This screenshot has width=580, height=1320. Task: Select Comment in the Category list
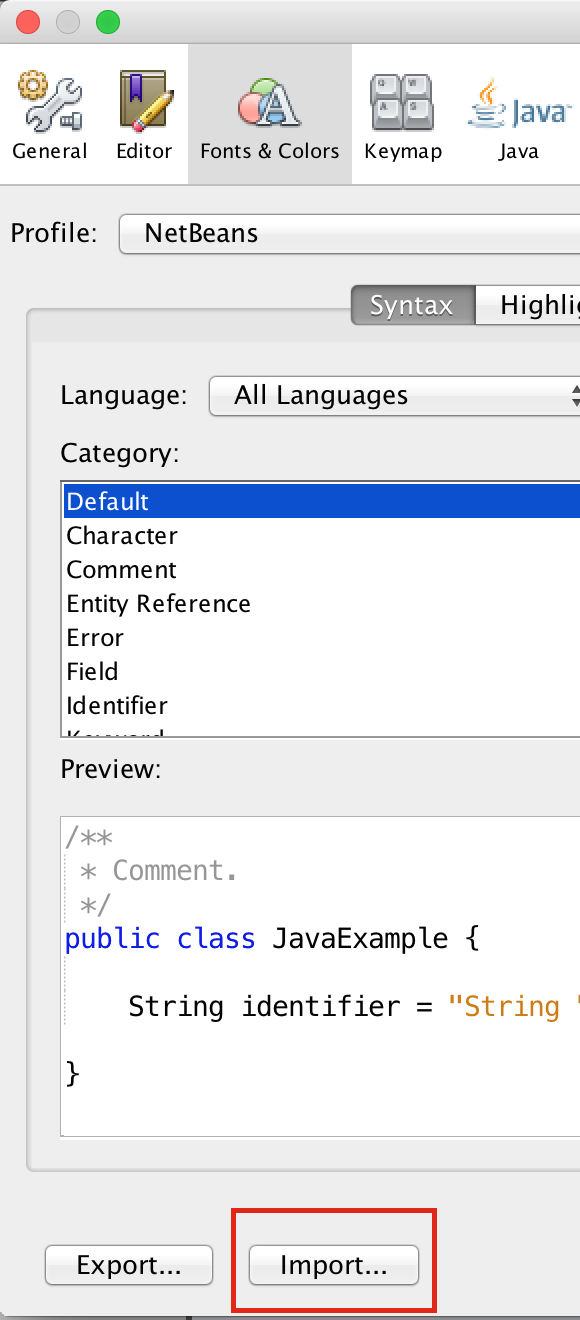click(322, 569)
